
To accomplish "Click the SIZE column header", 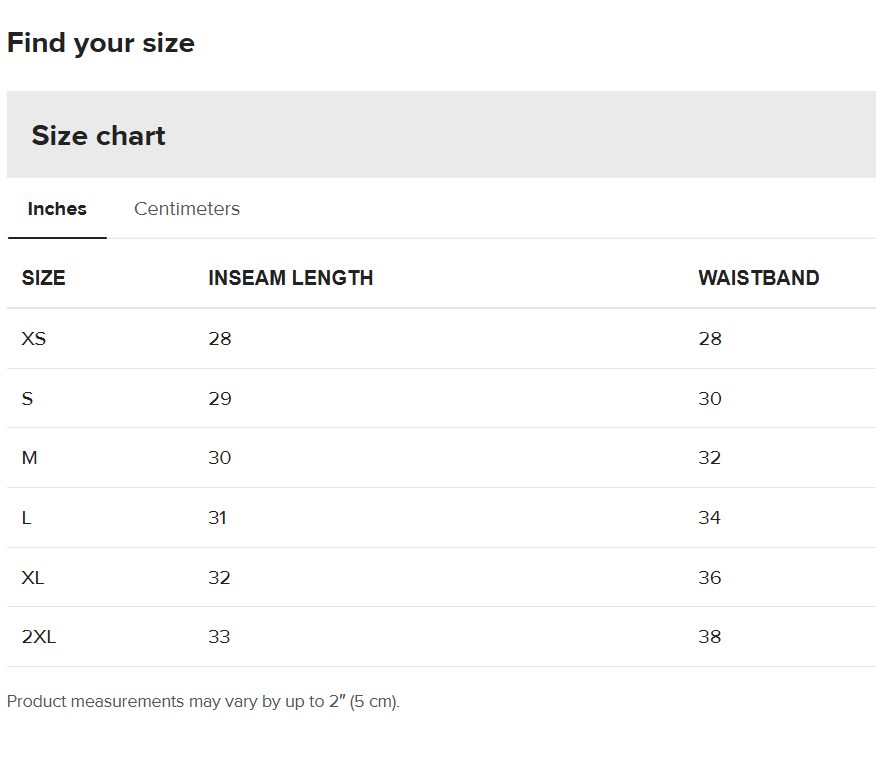I will click(x=44, y=278).
